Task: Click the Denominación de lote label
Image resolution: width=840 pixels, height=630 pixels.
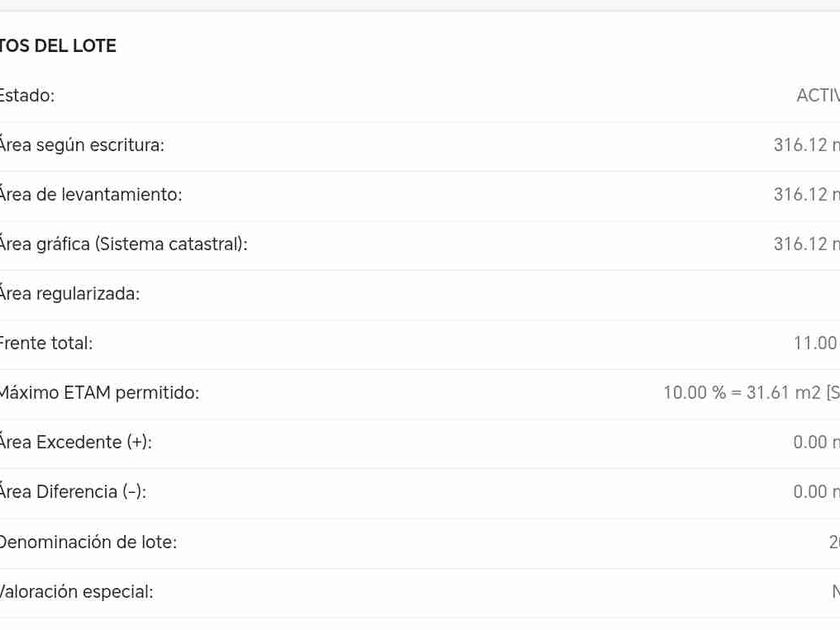Action: 88,542
